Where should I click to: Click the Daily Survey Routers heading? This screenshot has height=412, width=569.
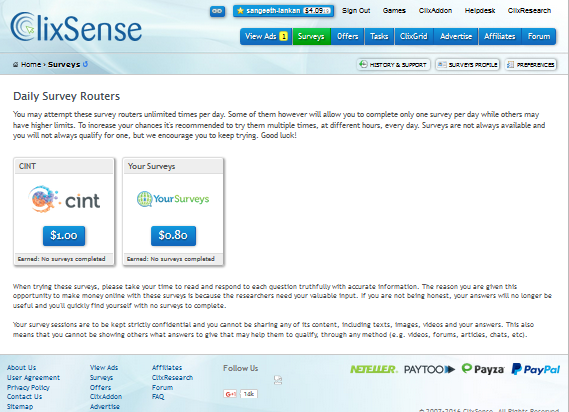pyautogui.click(x=66, y=96)
